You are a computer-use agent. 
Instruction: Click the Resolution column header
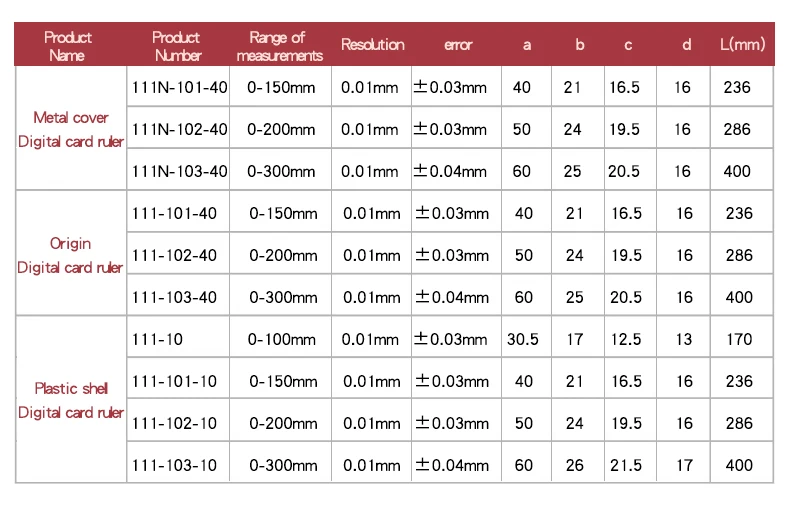click(x=372, y=45)
